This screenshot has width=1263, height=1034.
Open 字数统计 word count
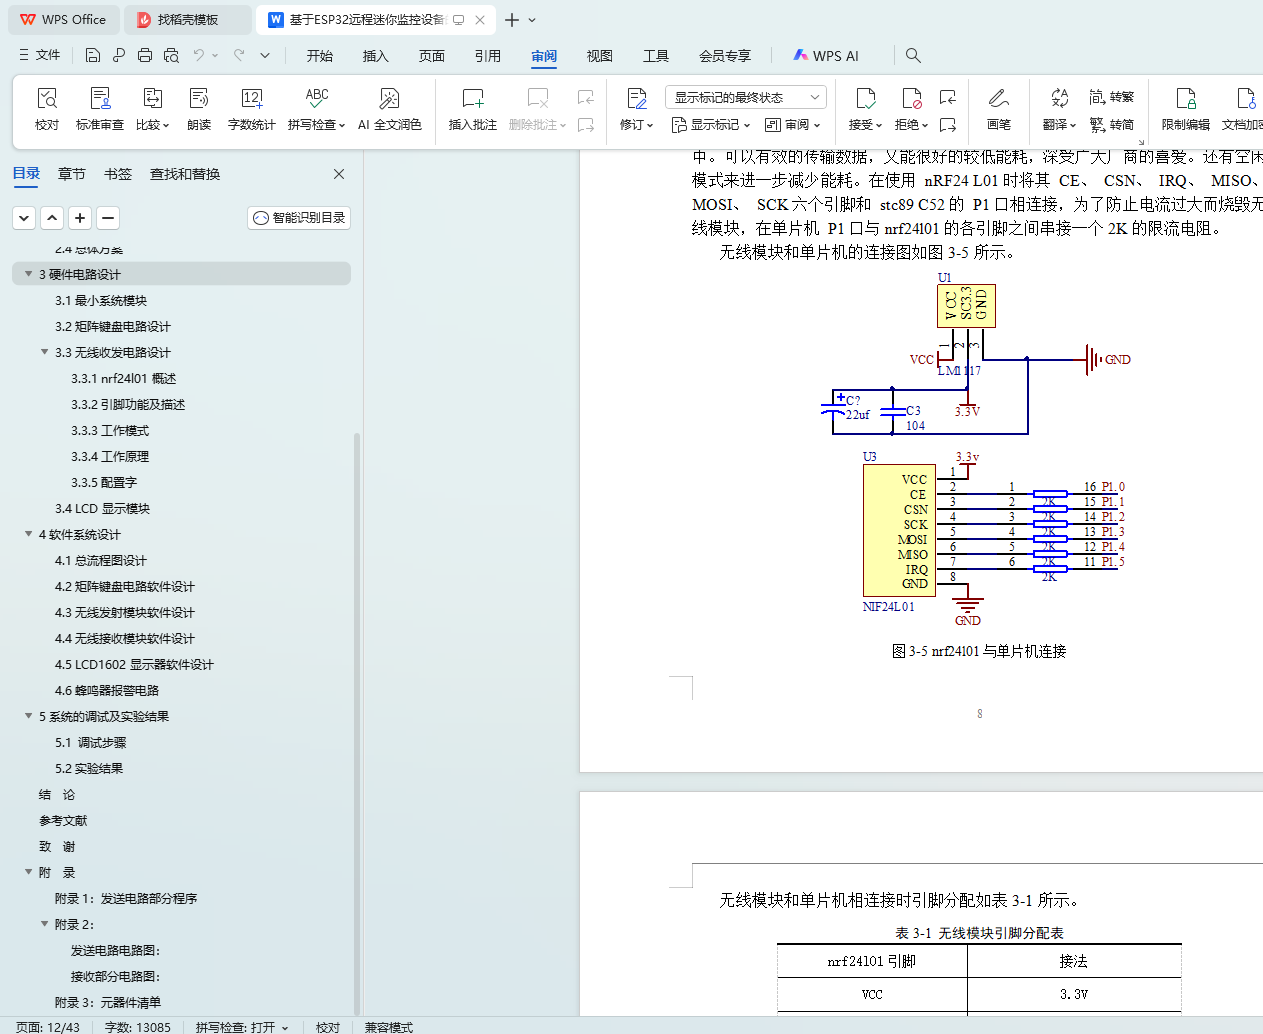click(252, 109)
